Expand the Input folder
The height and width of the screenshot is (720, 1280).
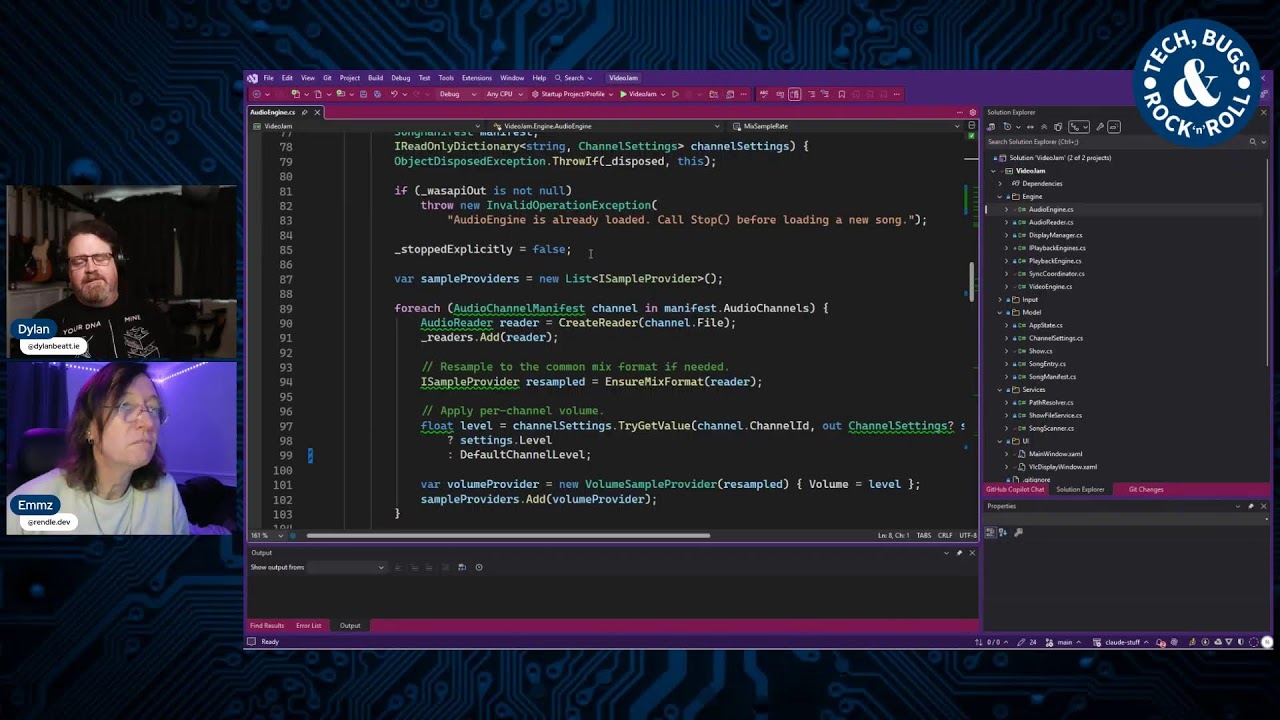click(1000, 300)
